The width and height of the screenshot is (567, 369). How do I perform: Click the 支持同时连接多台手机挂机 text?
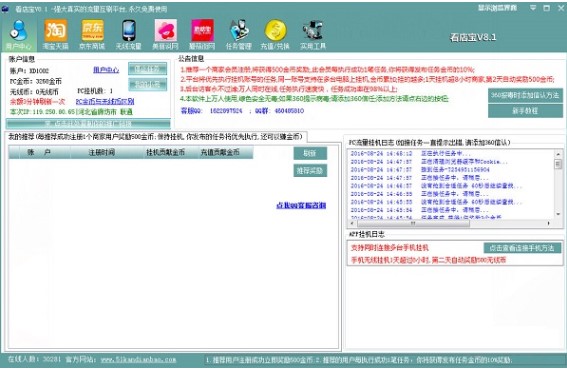coord(389,248)
